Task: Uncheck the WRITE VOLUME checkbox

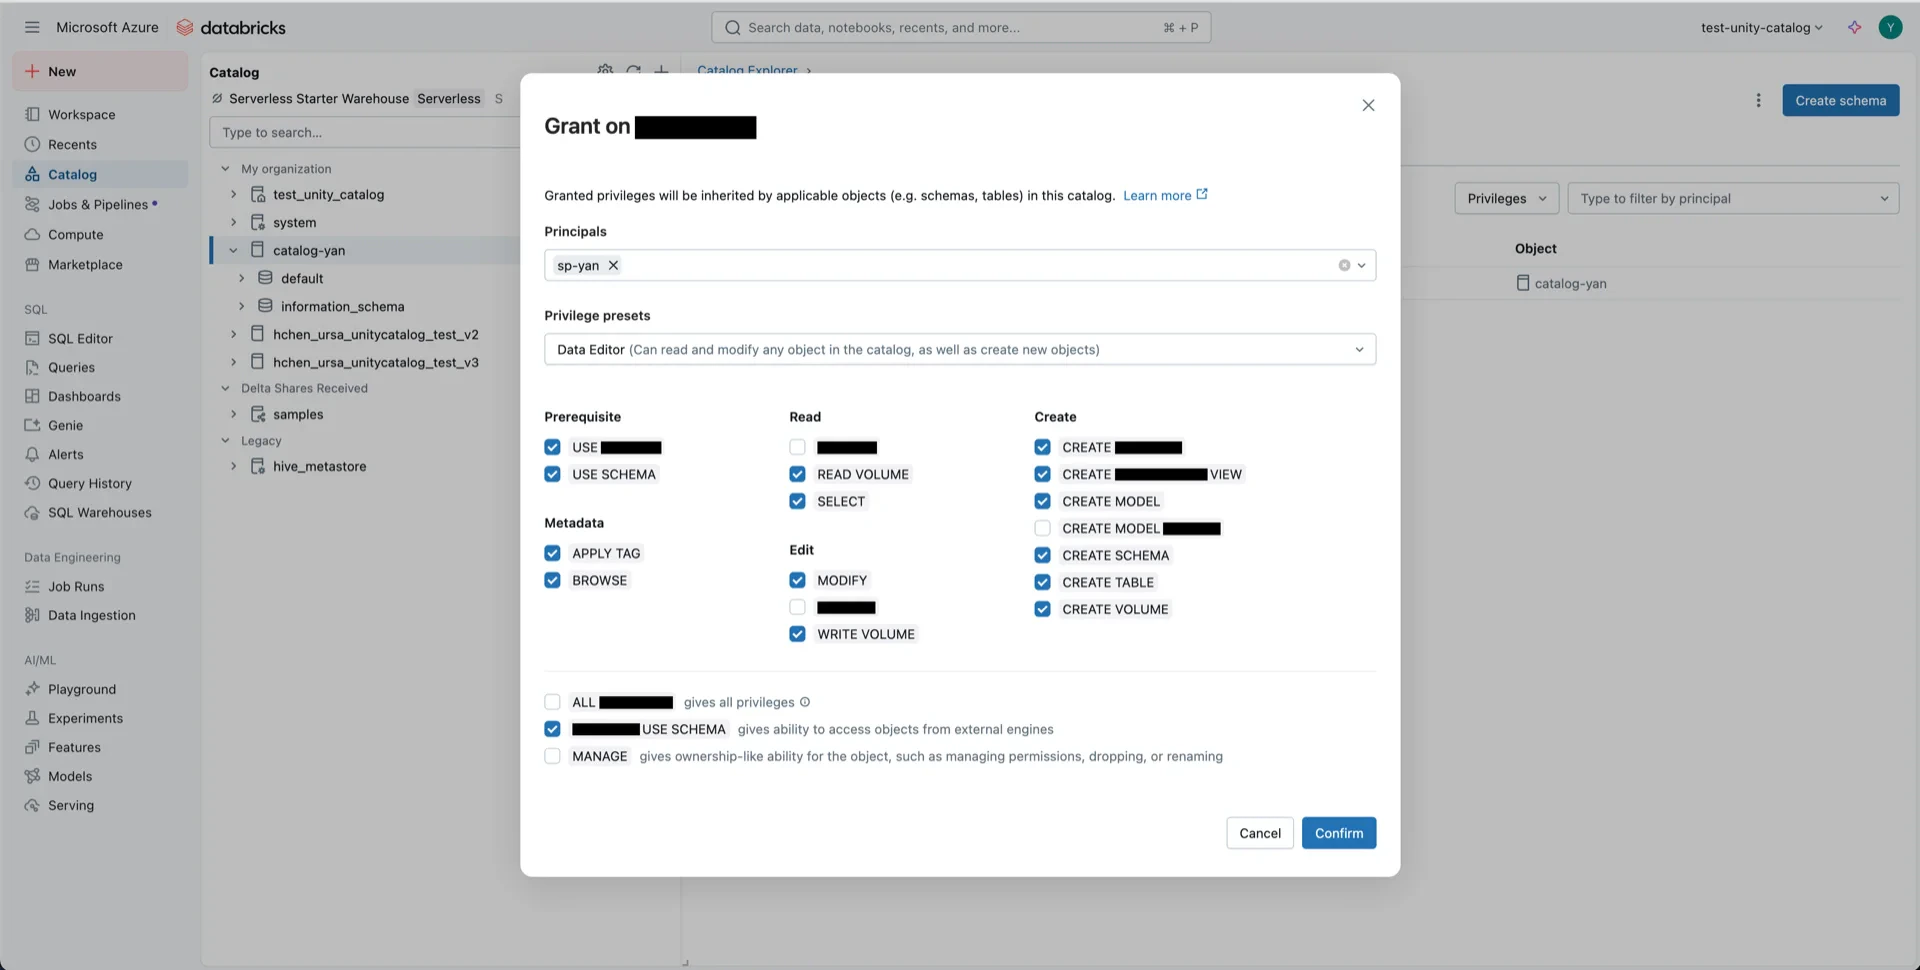Action: [x=797, y=634]
